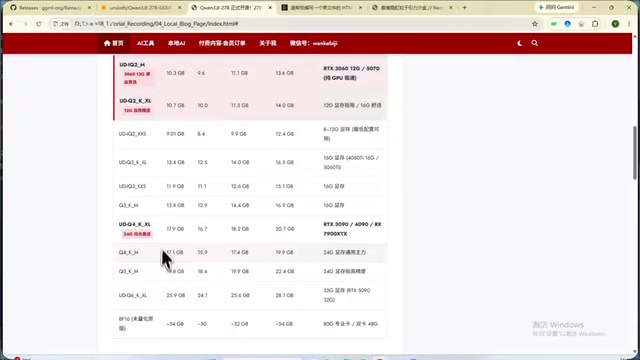640x360 pixels.
Task: Click the 22.4 GB cell in Q5_K_M row
Action: point(284,271)
